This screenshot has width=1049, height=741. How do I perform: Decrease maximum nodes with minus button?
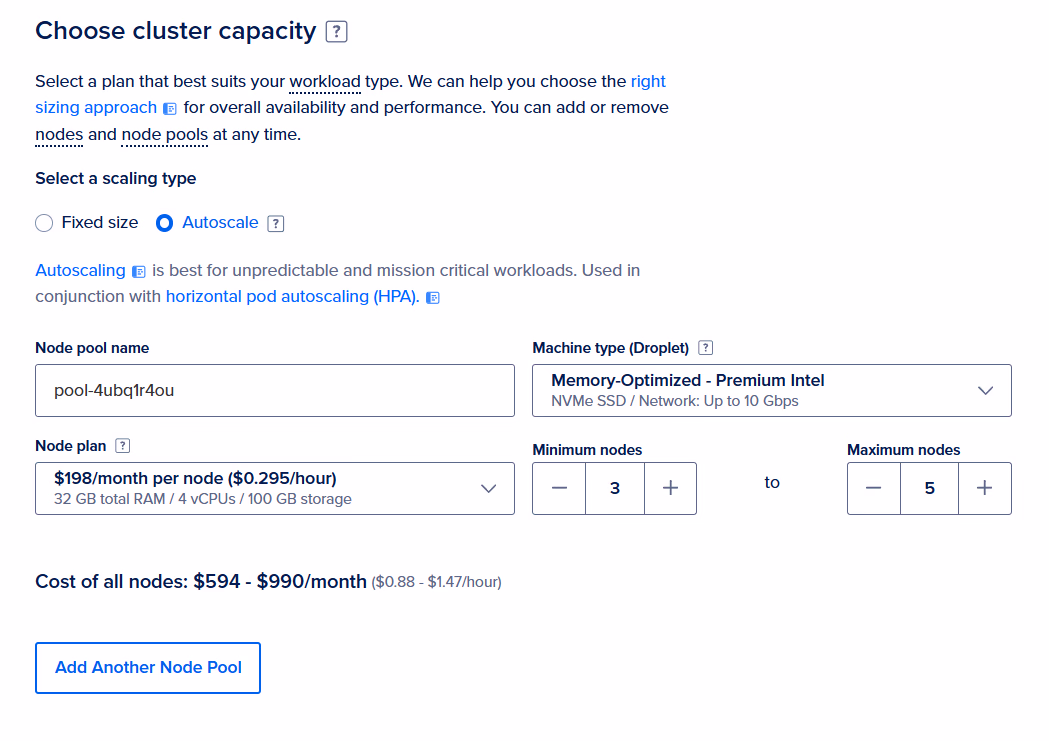click(874, 488)
